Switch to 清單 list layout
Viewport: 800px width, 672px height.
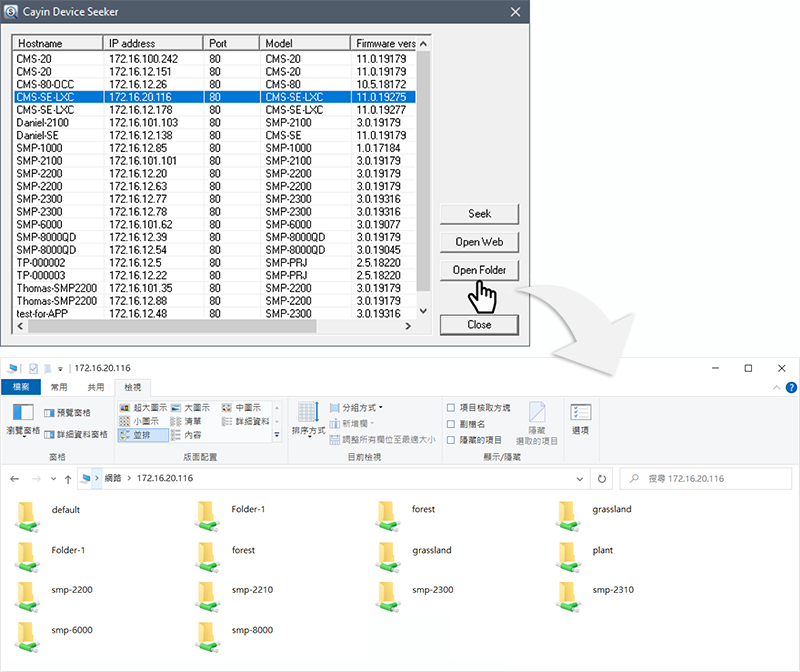click(186, 421)
